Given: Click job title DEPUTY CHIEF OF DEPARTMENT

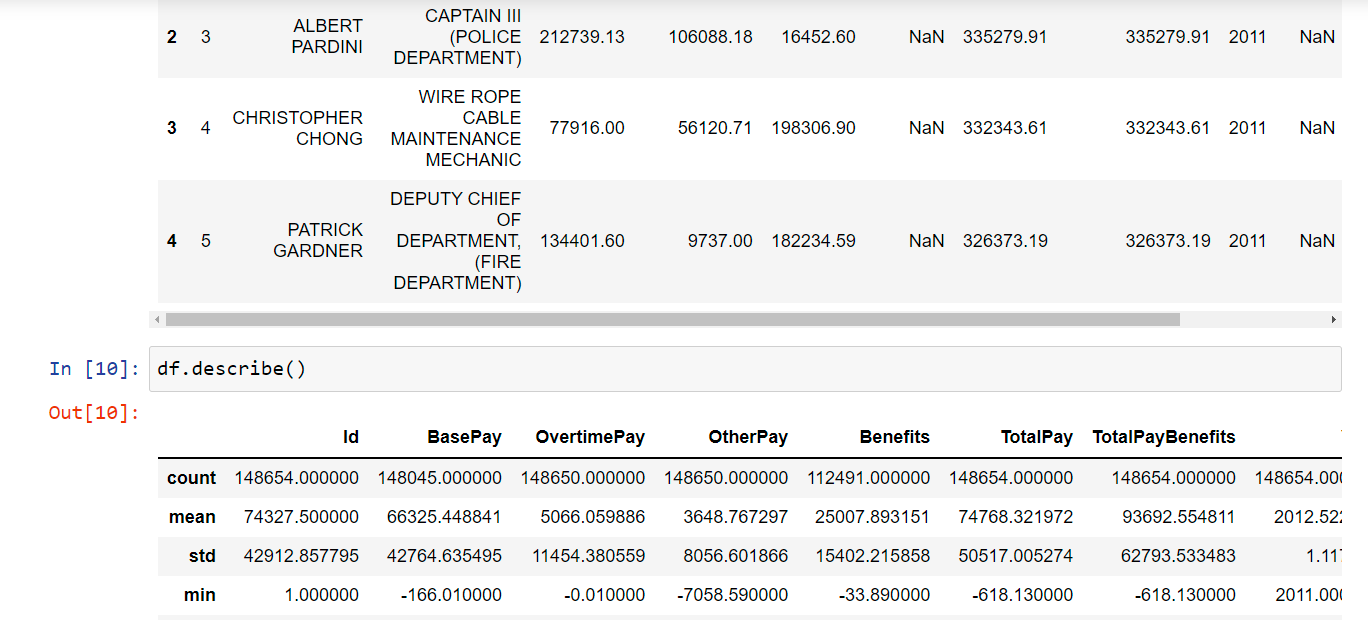Looking at the screenshot, I should click(x=456, y=240).
